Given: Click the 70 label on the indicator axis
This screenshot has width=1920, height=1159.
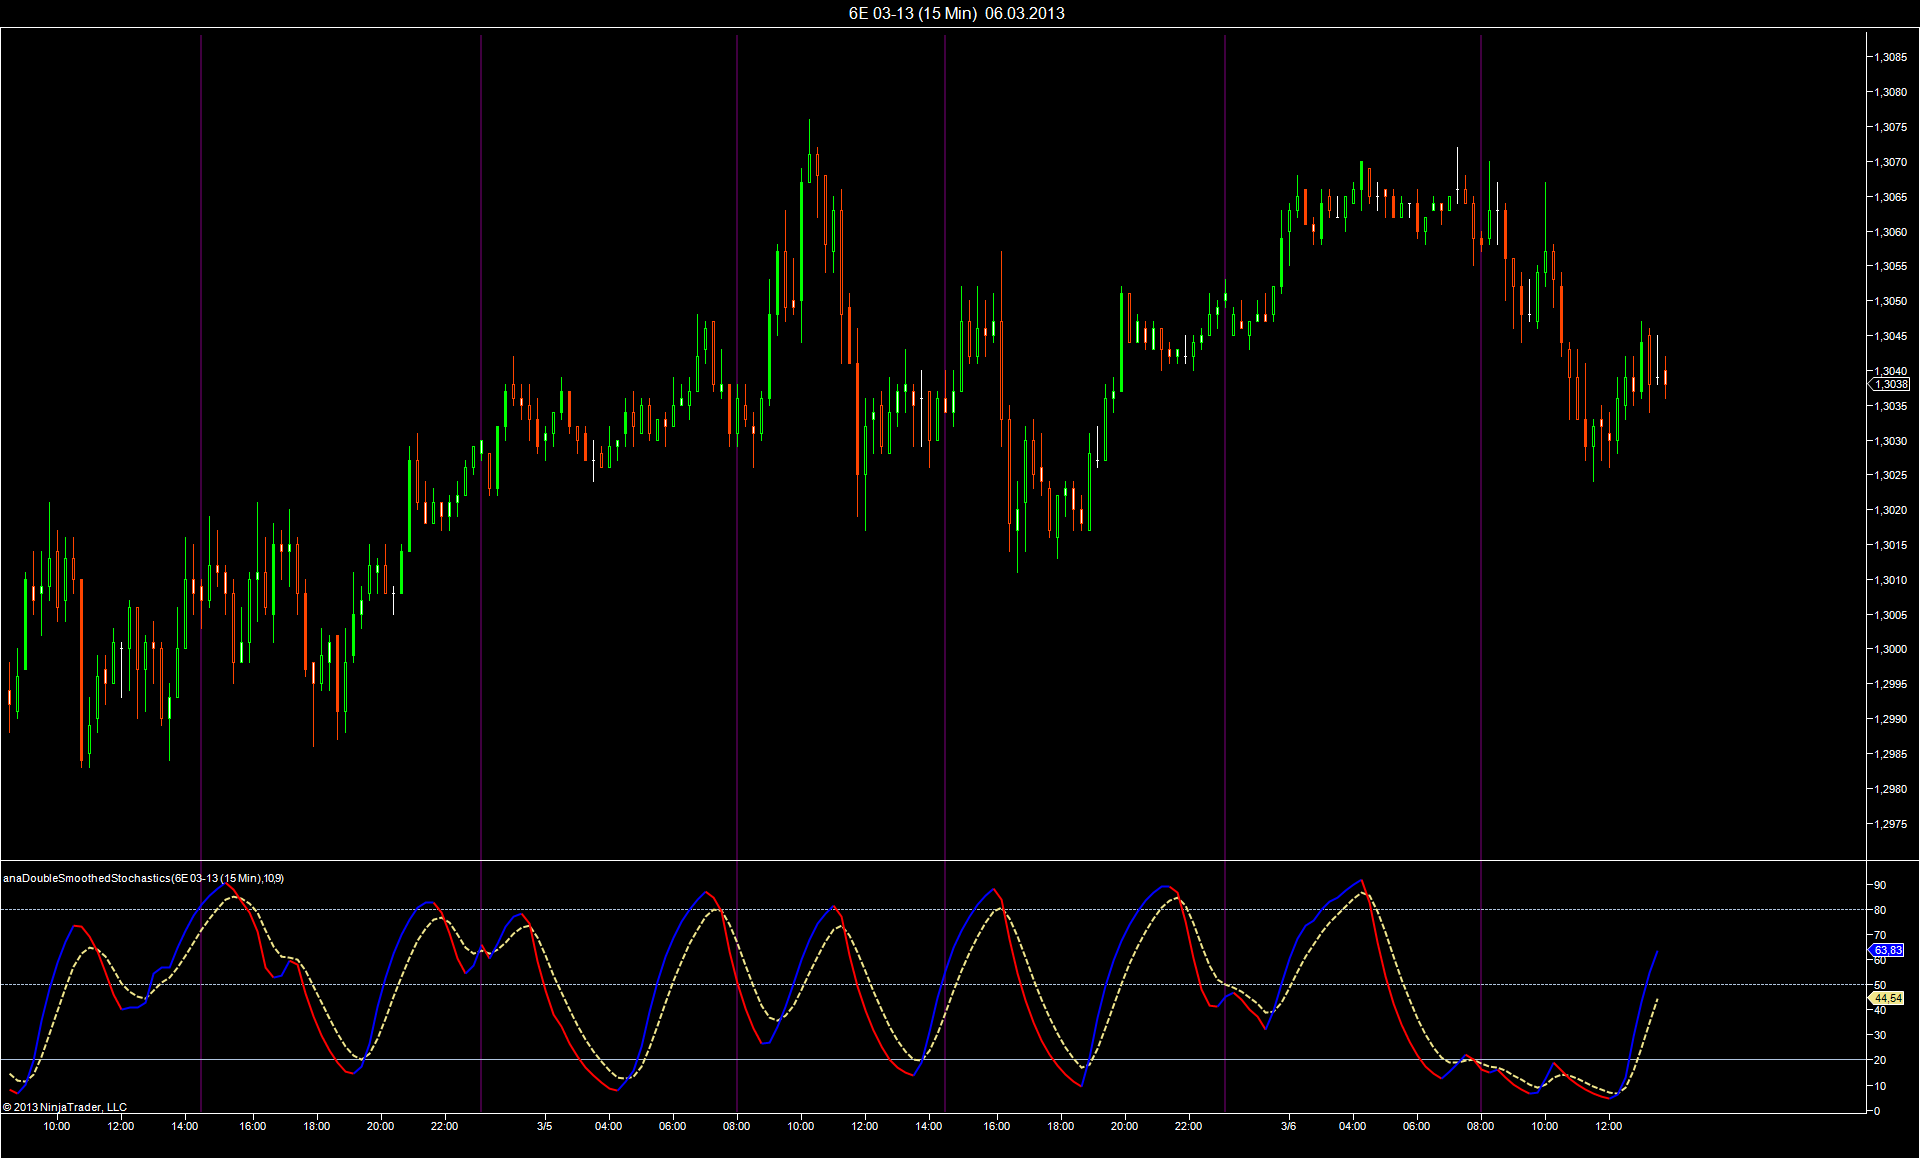Looking at the screenshot, I should [x=1880, y=935].
